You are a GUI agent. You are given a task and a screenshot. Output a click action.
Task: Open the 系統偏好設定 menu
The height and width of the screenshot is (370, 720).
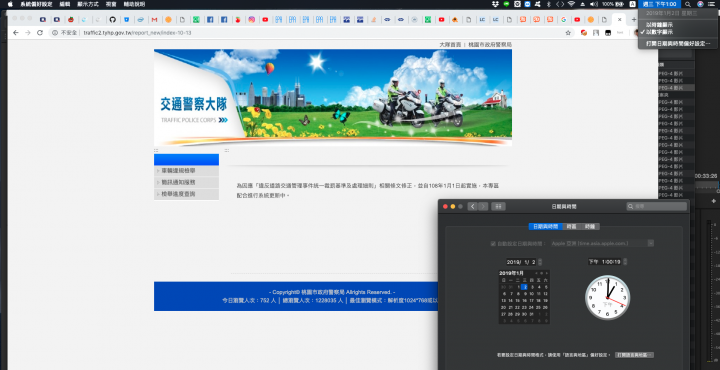(36, 4)
